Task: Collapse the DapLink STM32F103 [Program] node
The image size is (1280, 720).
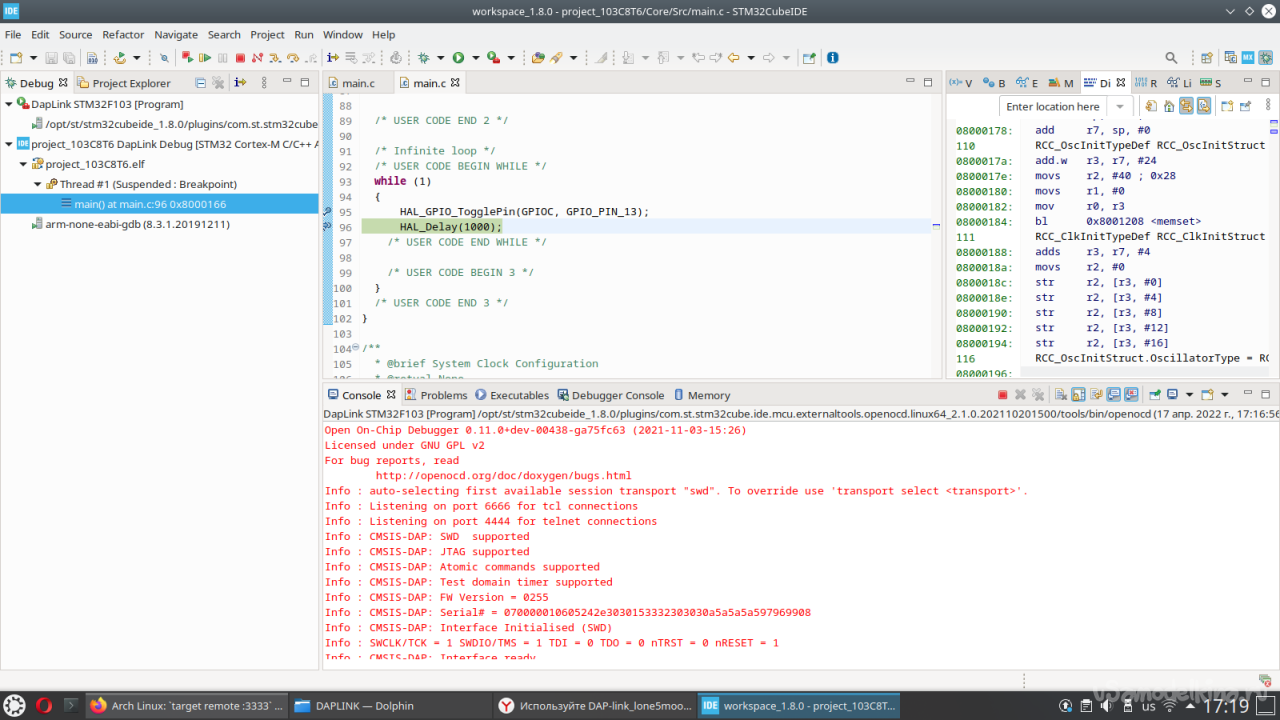Action: coord(9,104)
